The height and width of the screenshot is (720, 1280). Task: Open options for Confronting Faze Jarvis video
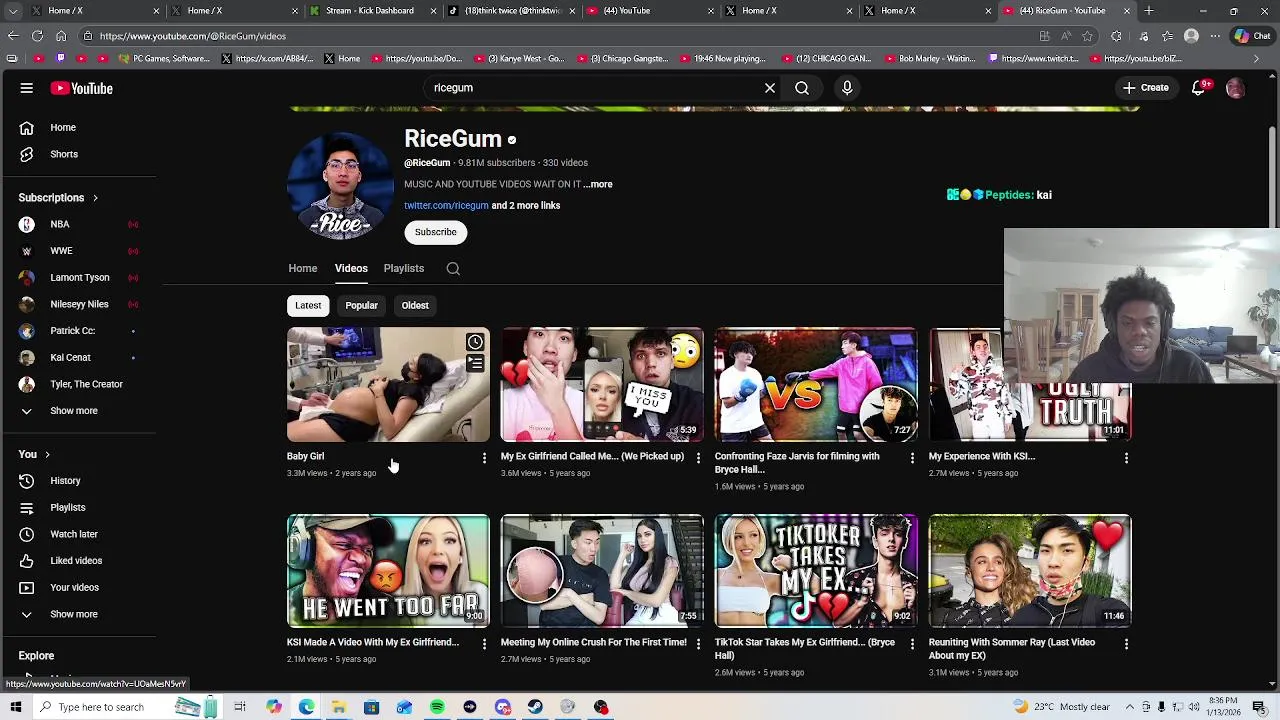pyautogui.click(x=912, y=458)
